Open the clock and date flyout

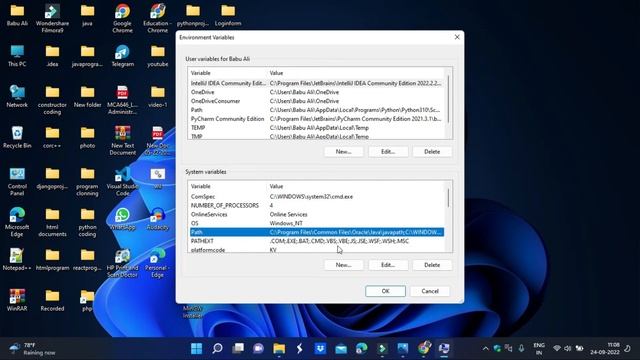click(x=605, y=349)
